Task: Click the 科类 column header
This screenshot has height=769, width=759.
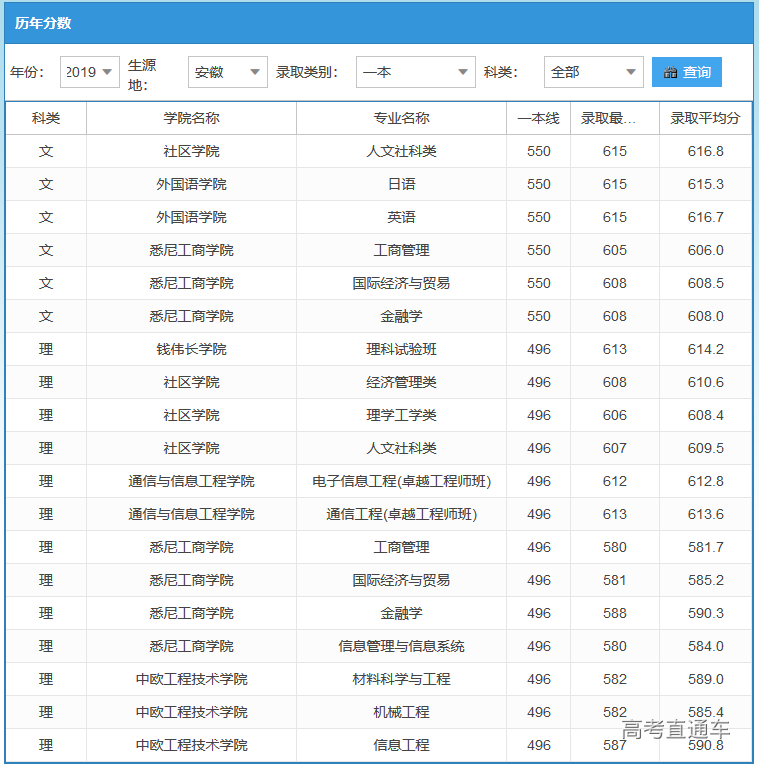Action: [x=46, y=118]
